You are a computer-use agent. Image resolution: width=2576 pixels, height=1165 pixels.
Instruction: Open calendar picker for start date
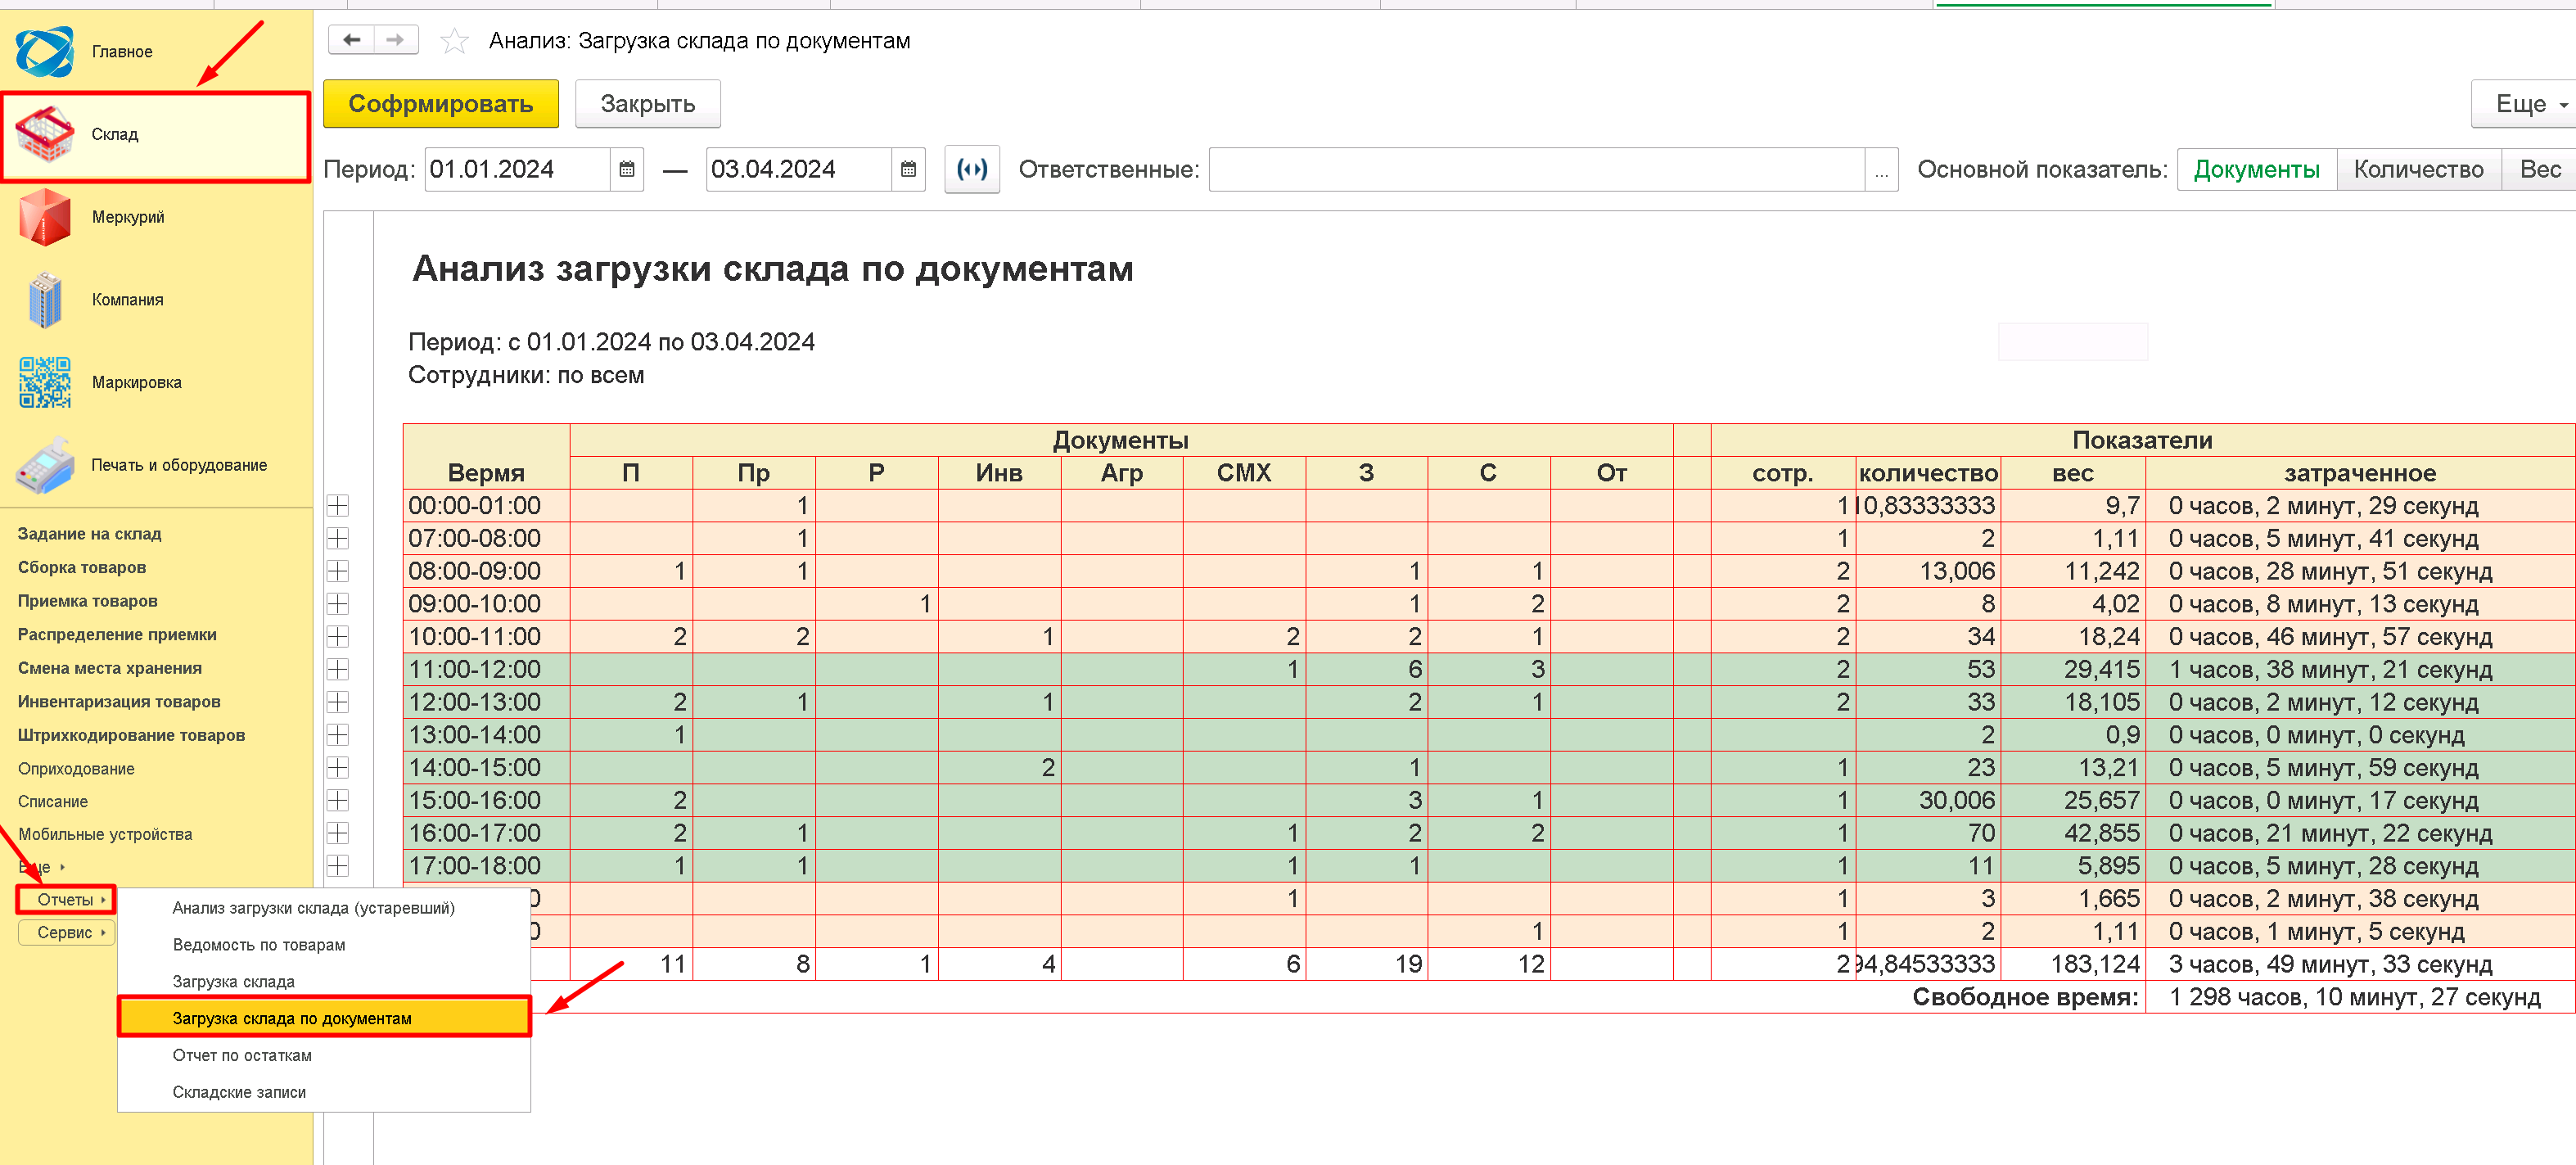pos(627,170)
